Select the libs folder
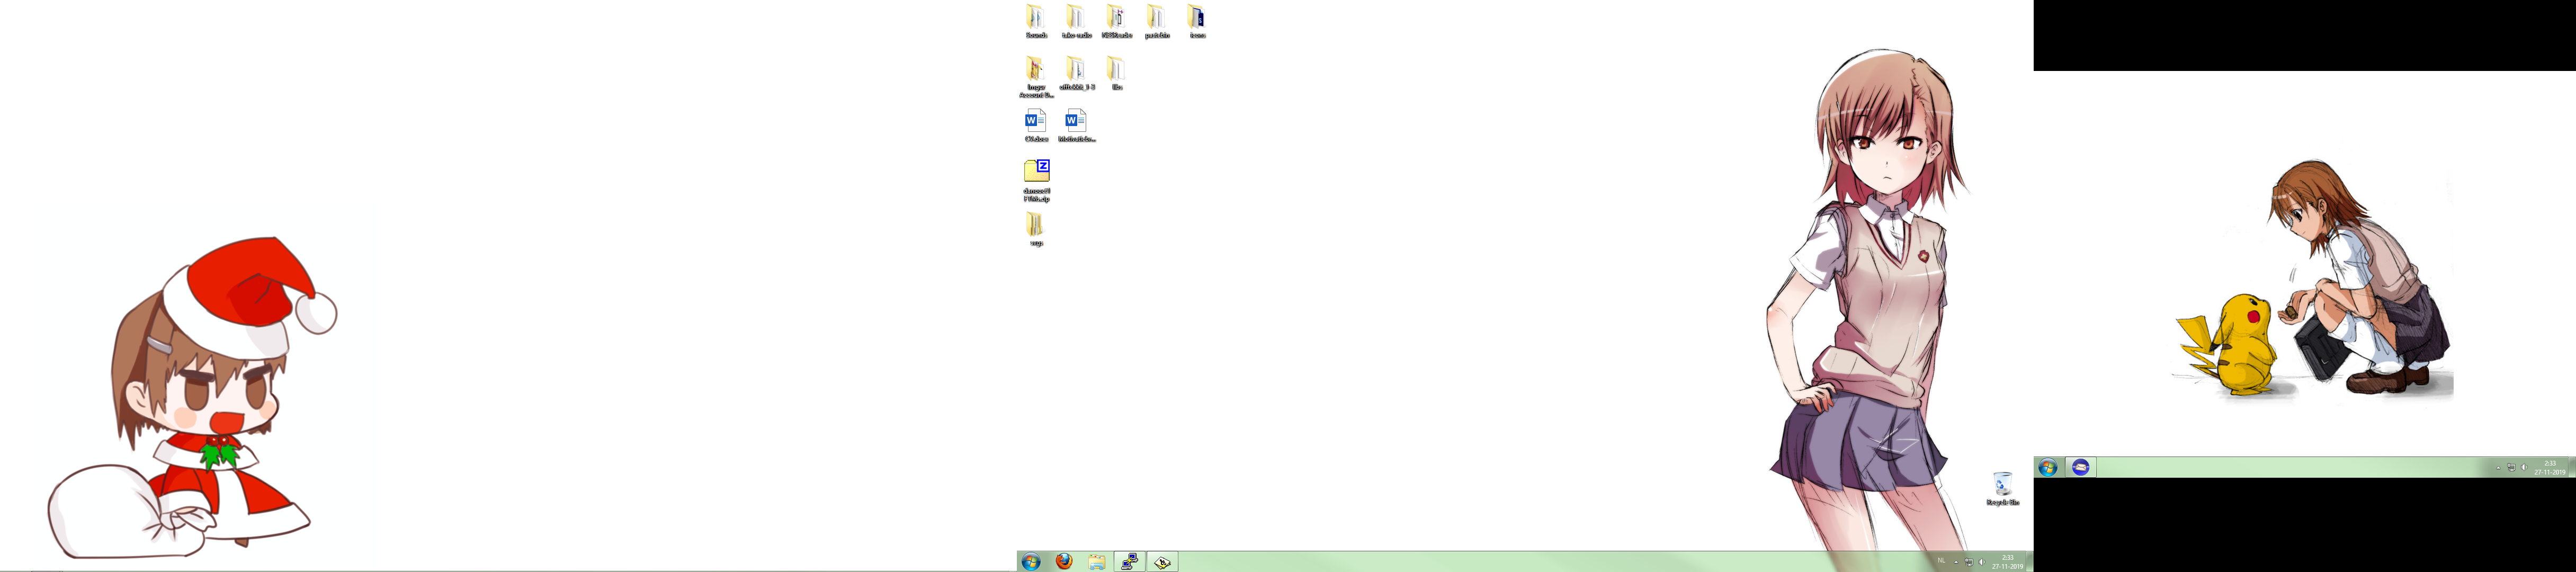Viewport: 2576px width, 572px height. (1116, 71)
